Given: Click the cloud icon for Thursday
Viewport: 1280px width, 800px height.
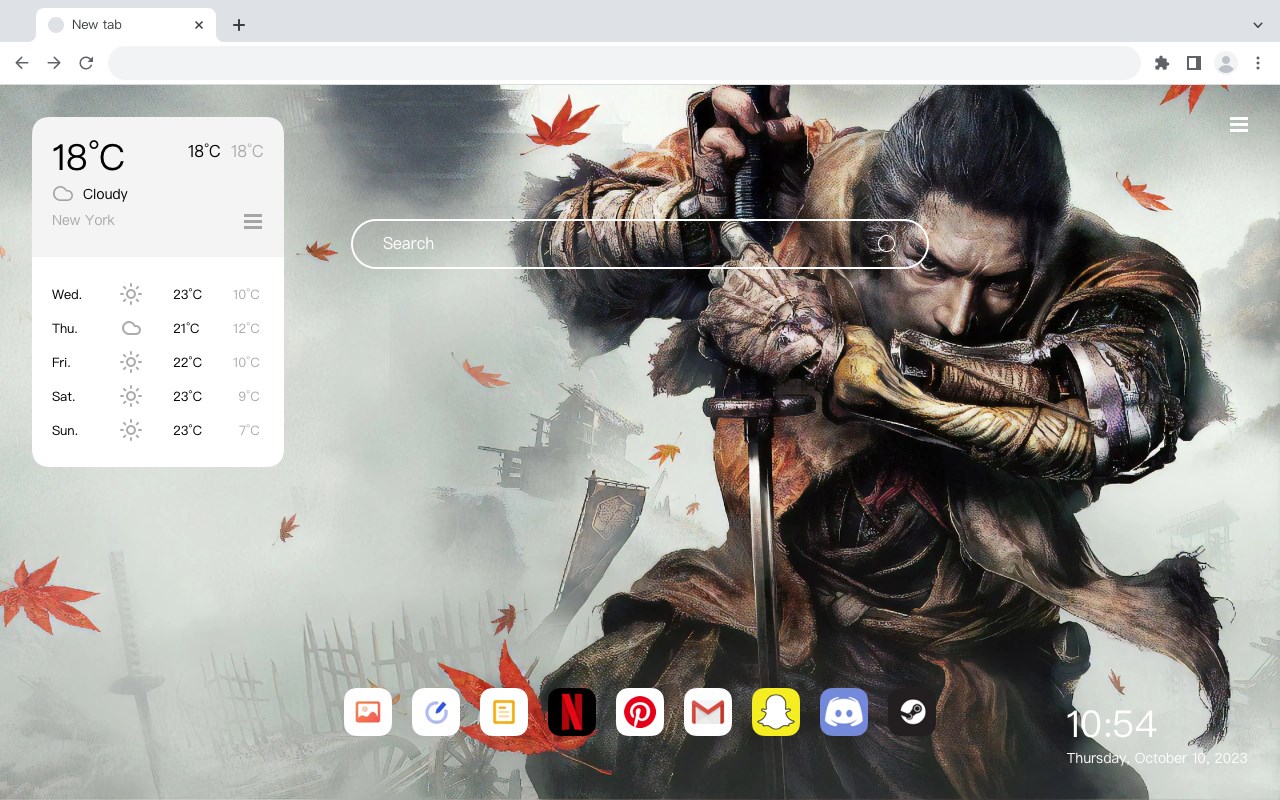Looking at the screenshot, I should tap(131, 328).
